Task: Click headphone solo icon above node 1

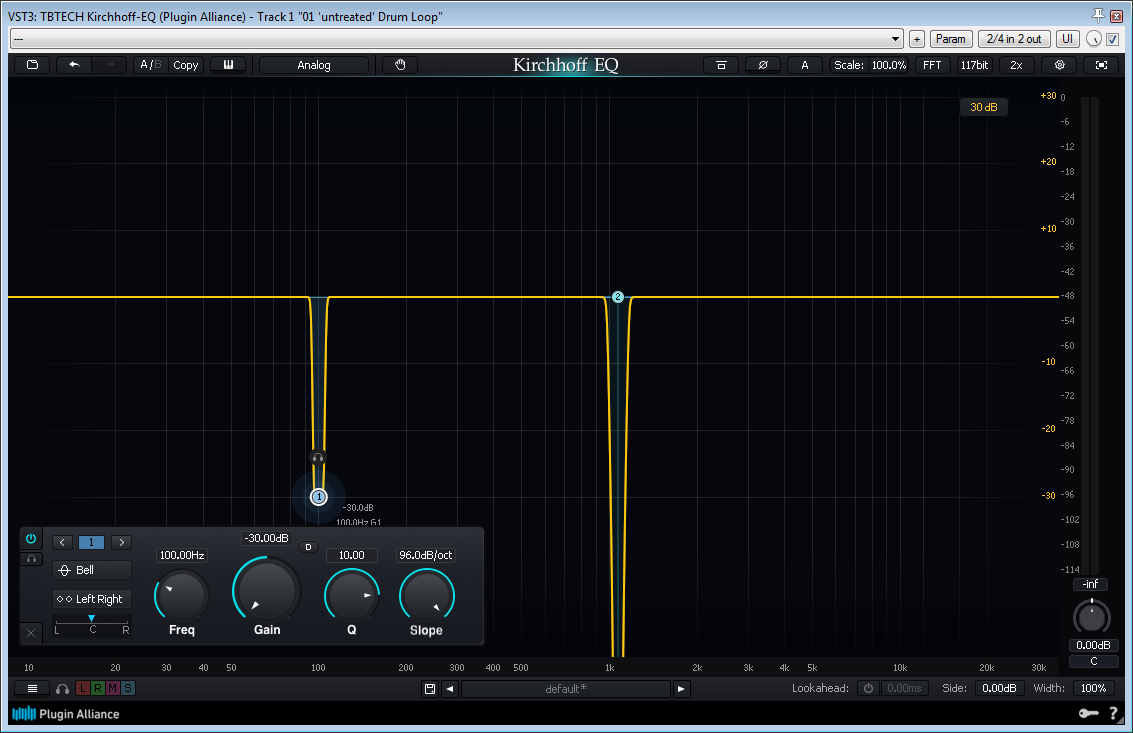Action: click(318, 458)
